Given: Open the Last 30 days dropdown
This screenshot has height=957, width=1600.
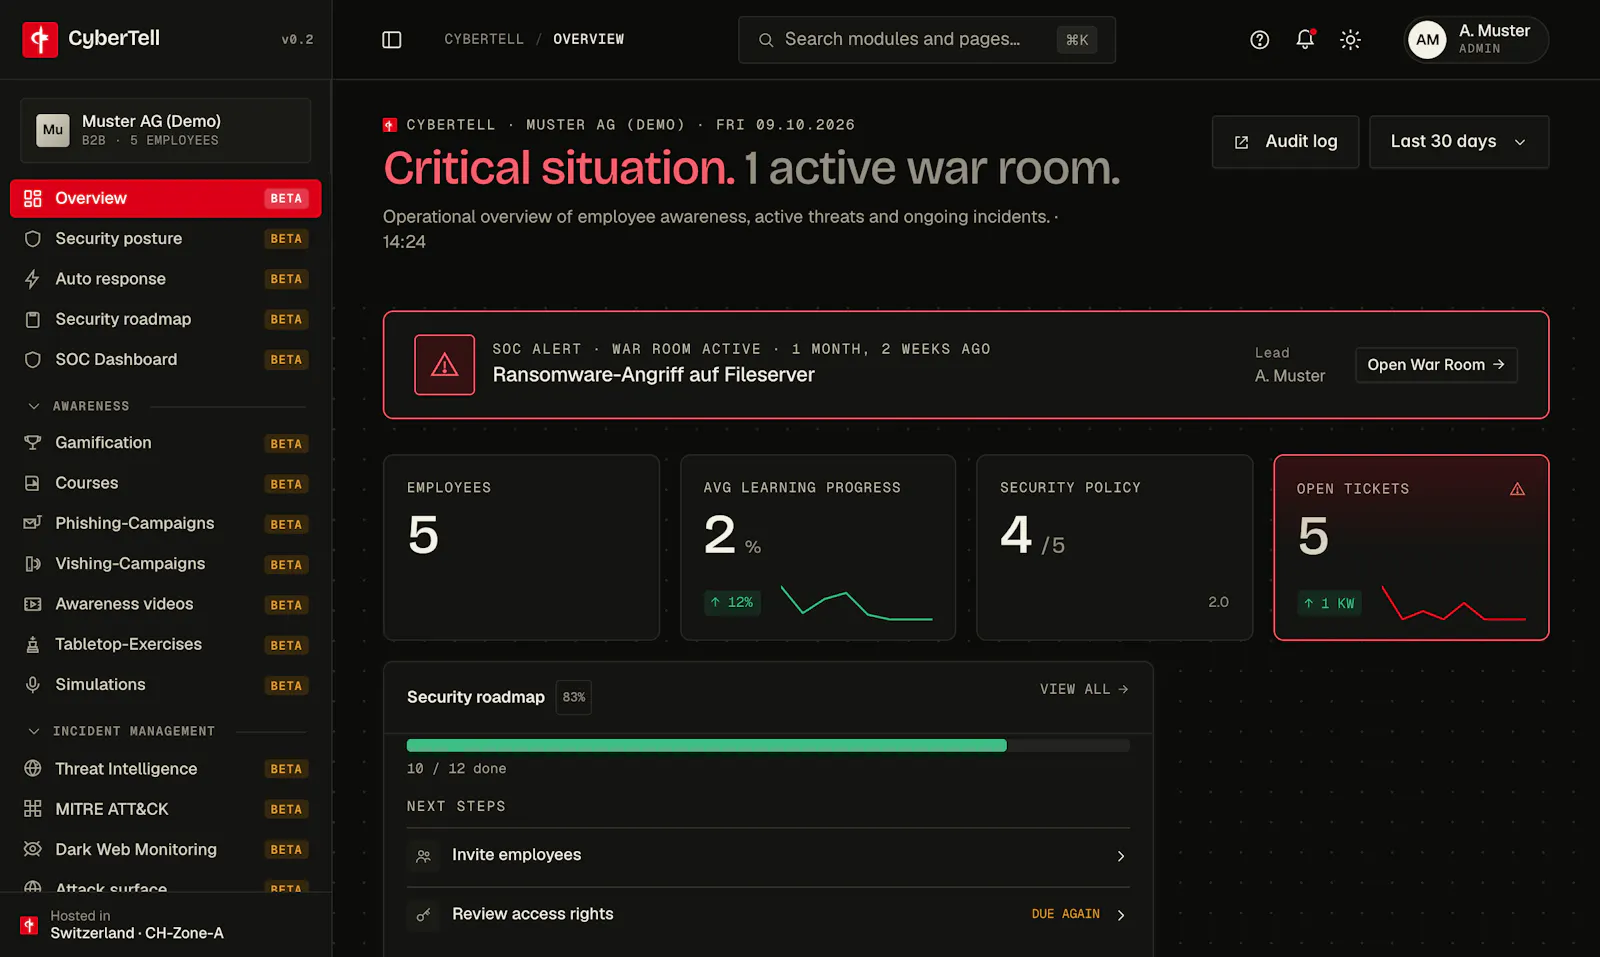Looking at the screenshot, I should 1459,142.
